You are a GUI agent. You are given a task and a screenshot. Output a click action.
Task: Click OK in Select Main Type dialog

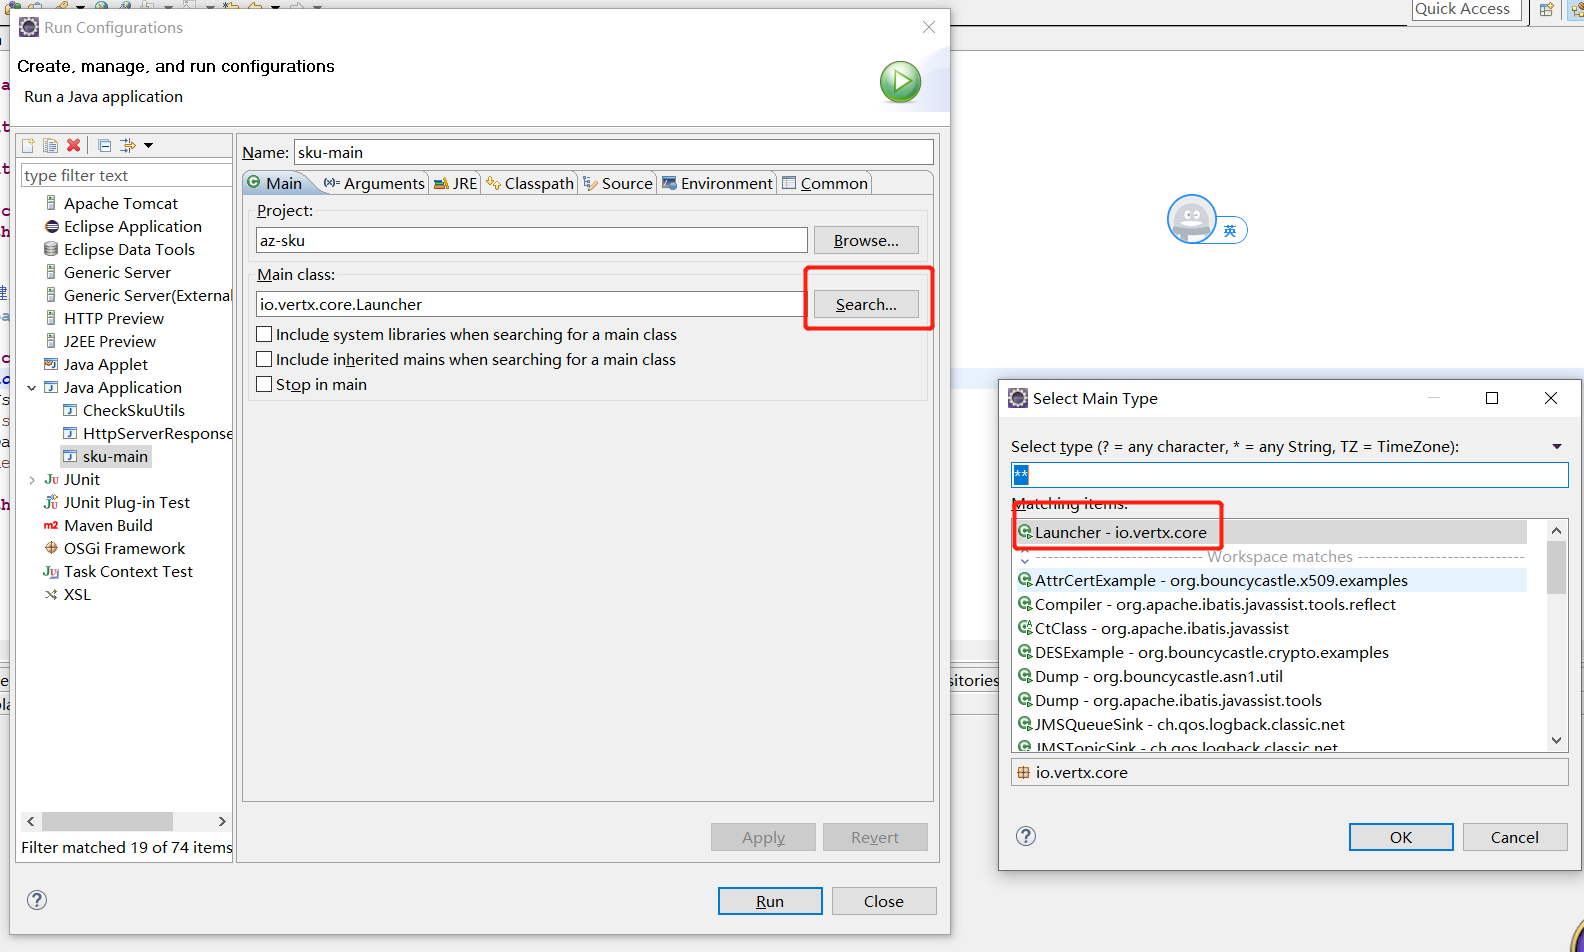click(1401, 837)
